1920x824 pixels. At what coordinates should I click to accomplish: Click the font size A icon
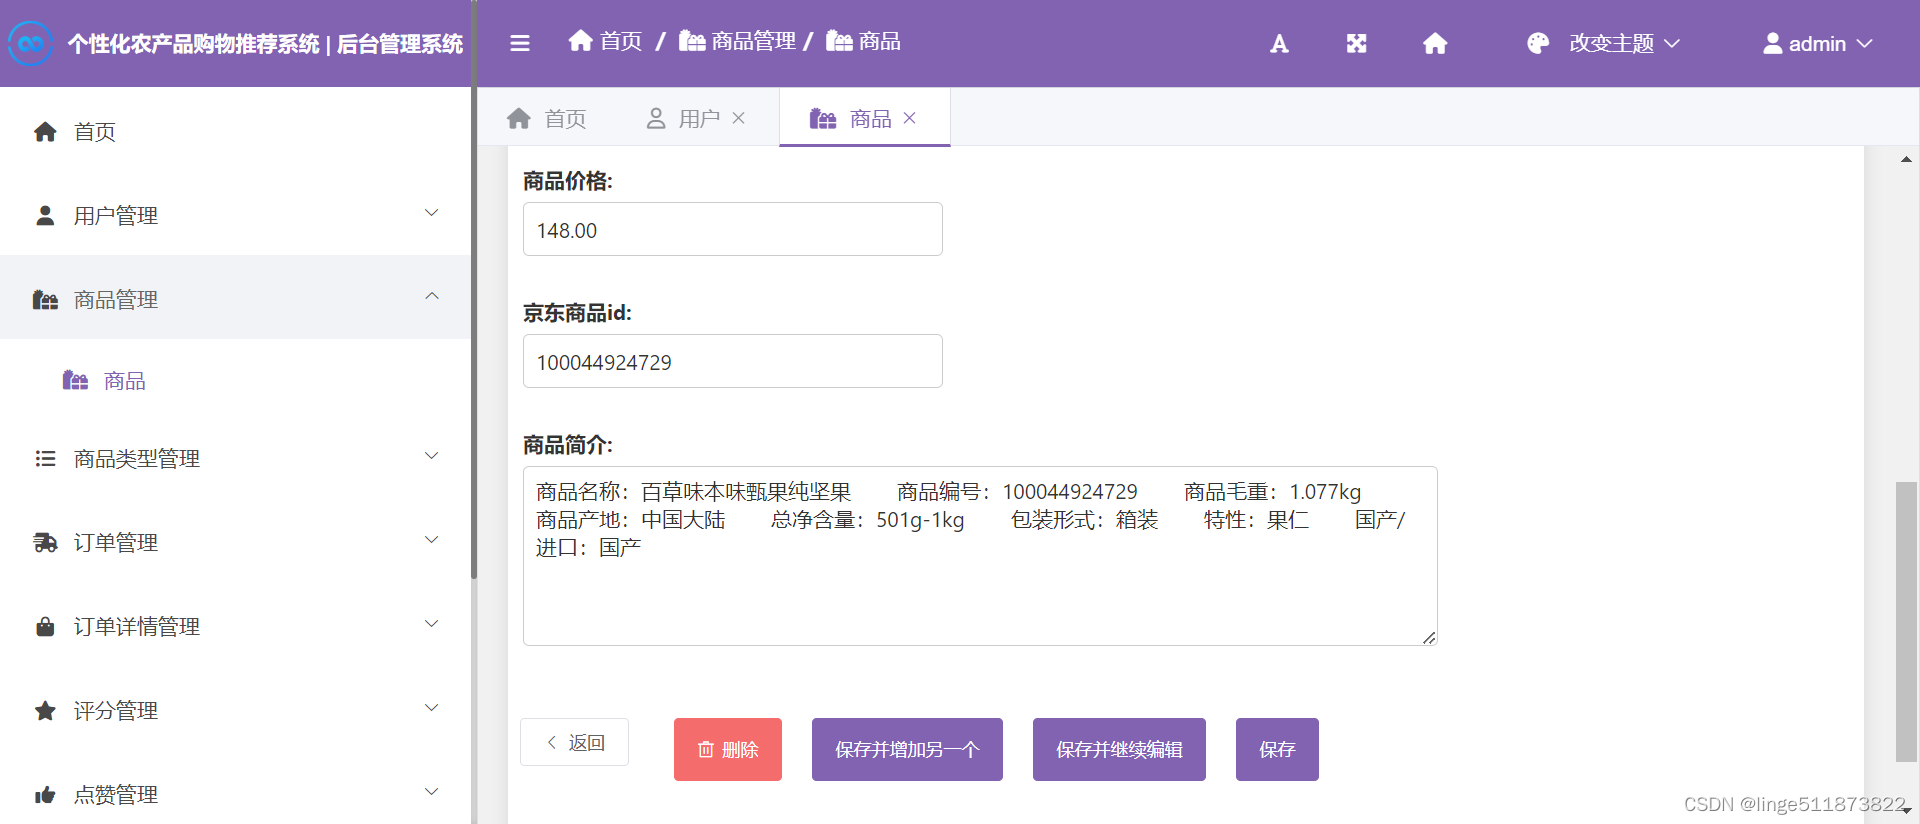(1279, 43)
